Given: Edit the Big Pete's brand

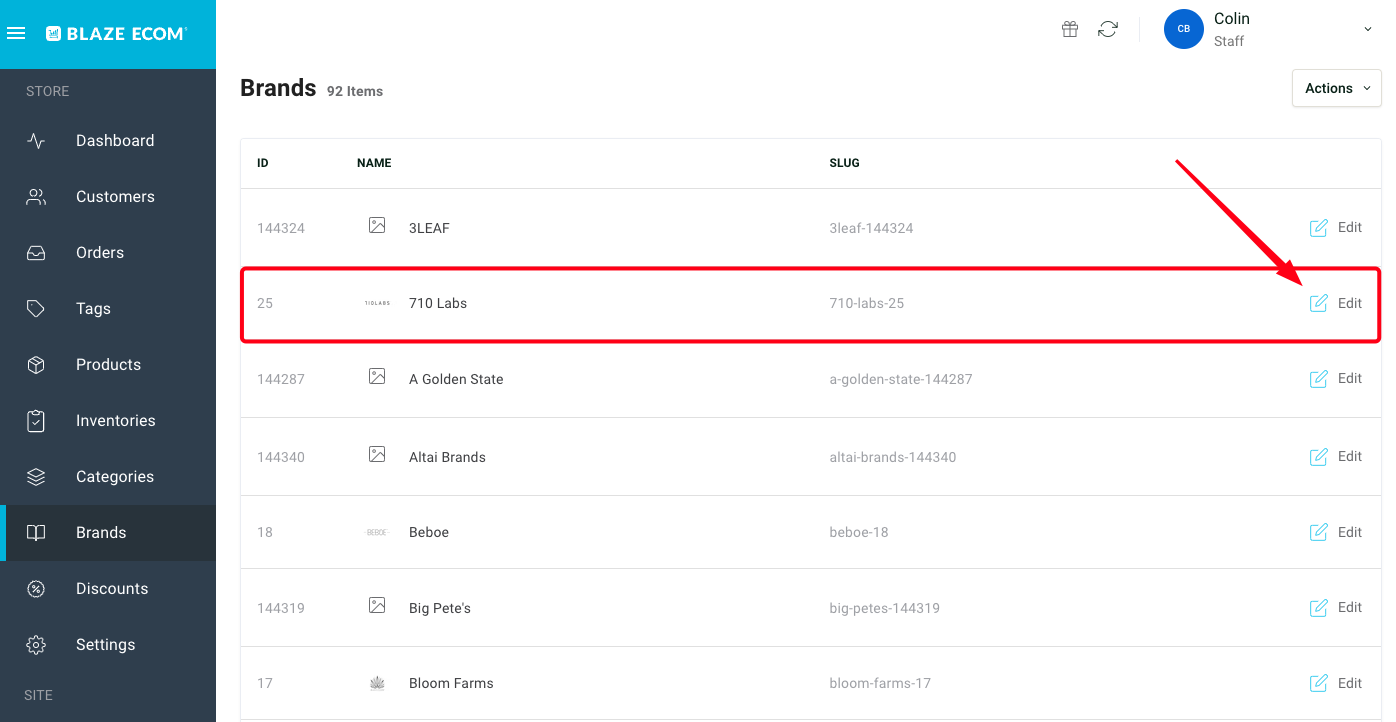Looking at the screenshot, I should point(1336,608).
